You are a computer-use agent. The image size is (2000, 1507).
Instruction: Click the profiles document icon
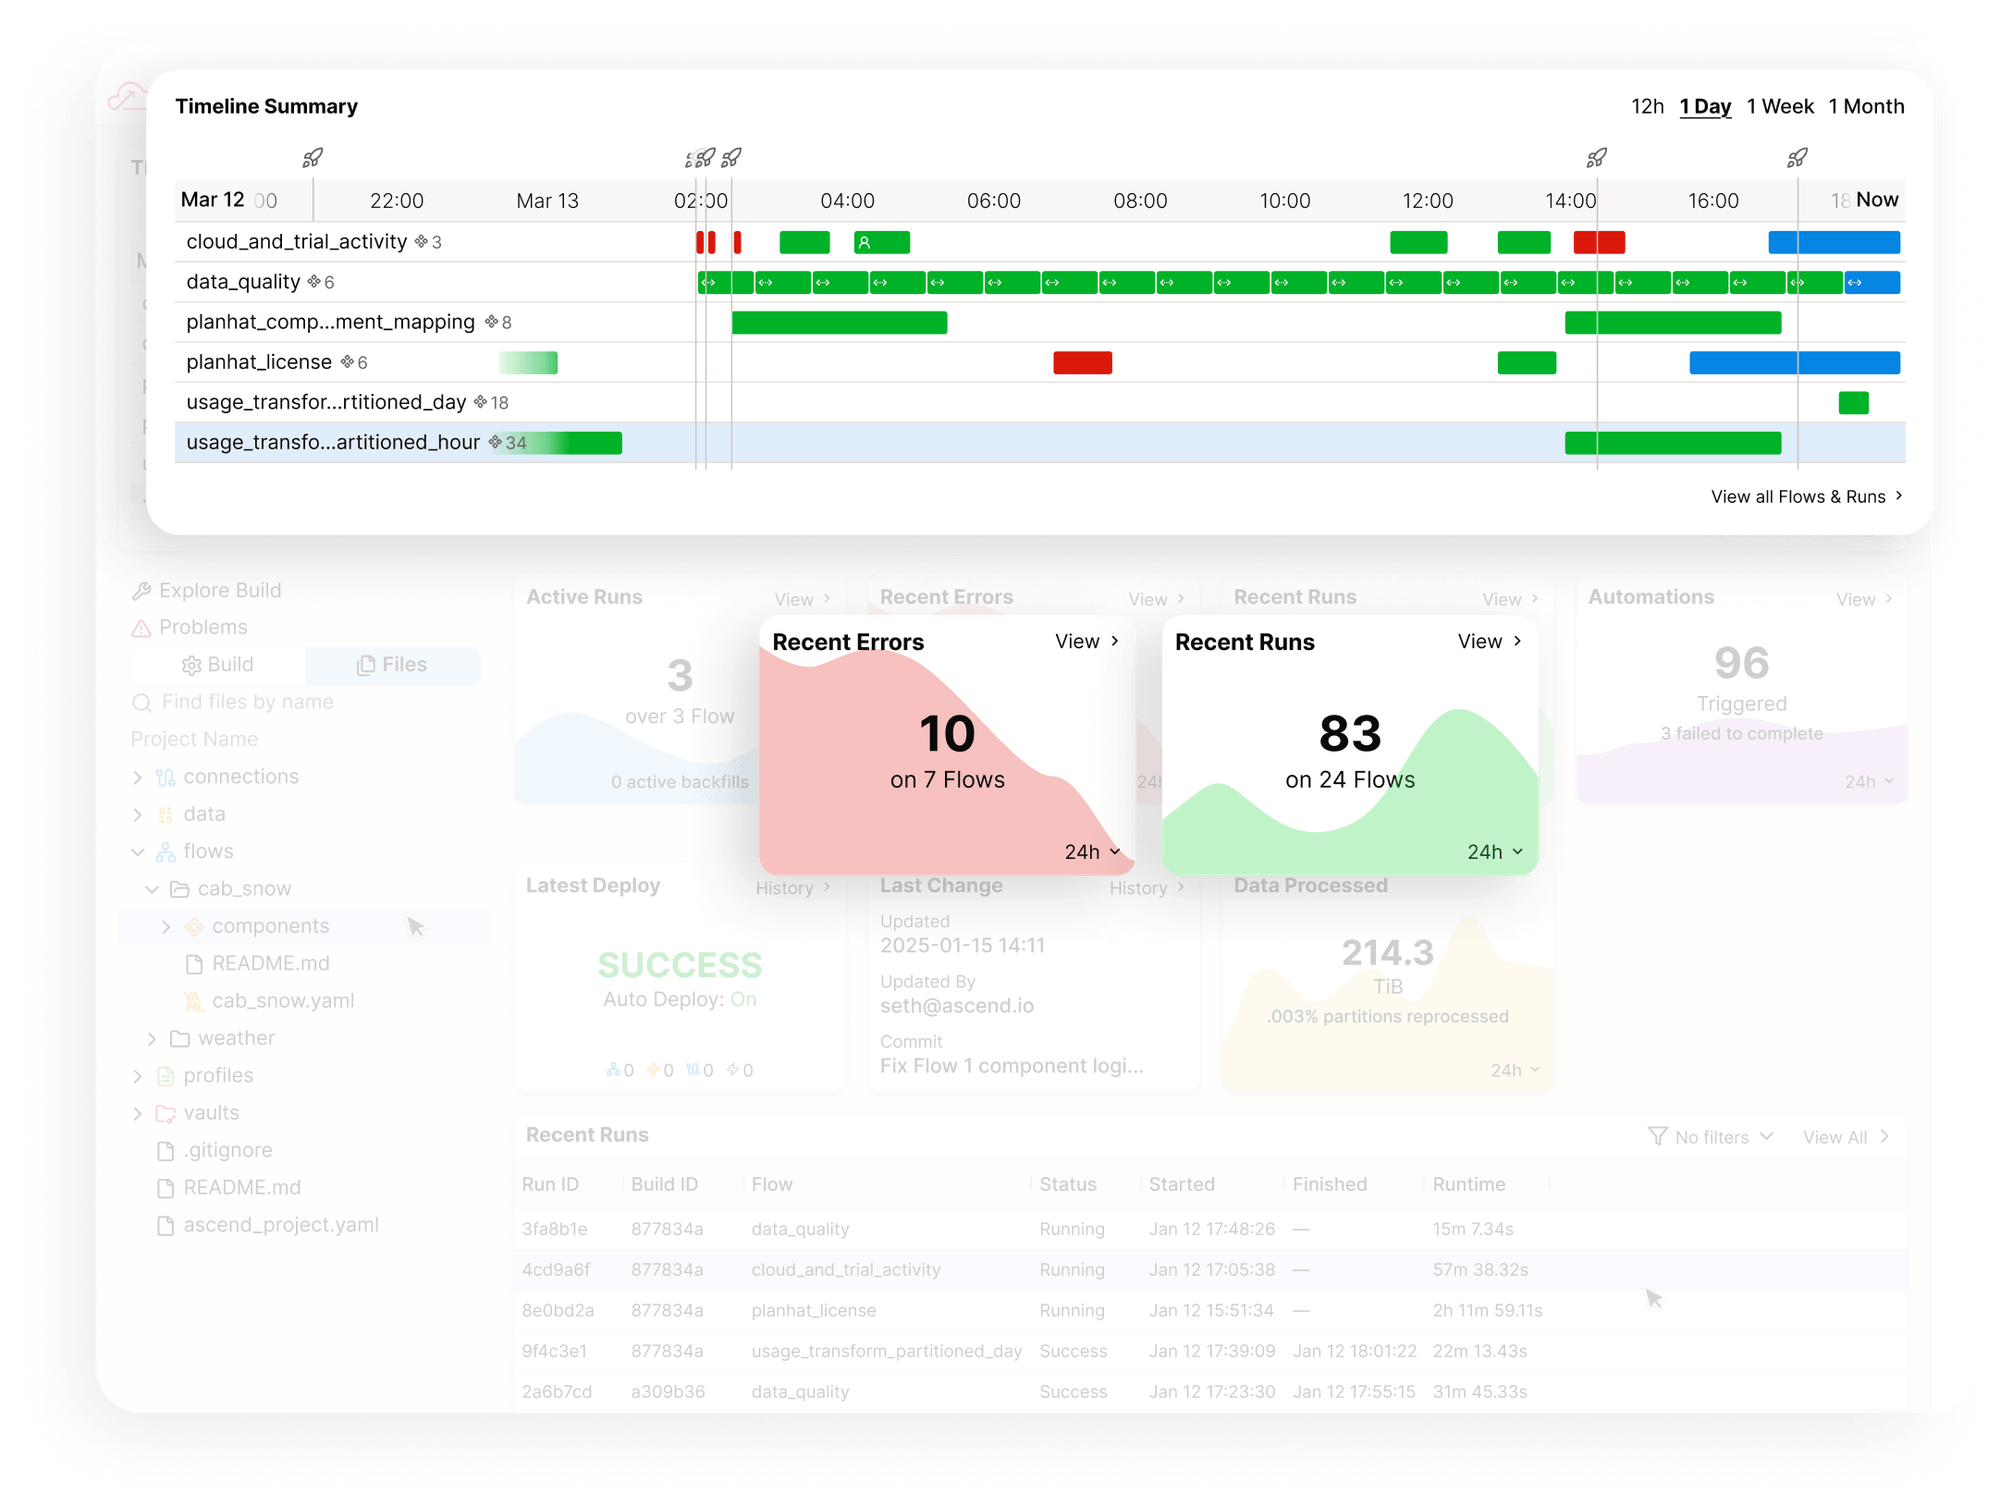165,1076
